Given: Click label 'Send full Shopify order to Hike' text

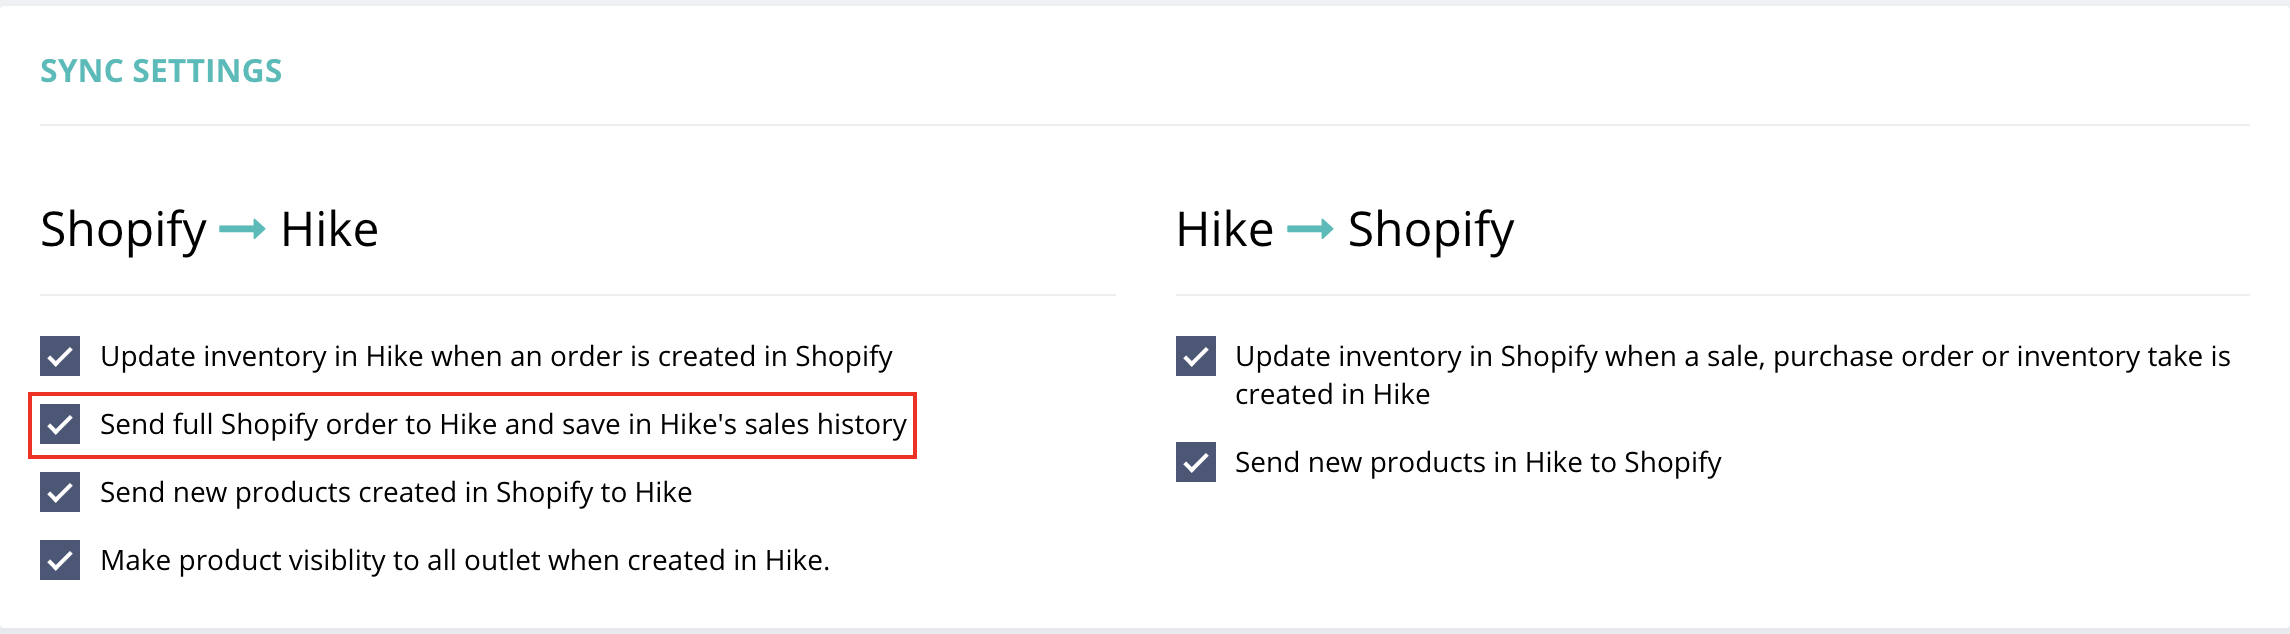Looking at the screenshot, I should [x=503, y=424].
